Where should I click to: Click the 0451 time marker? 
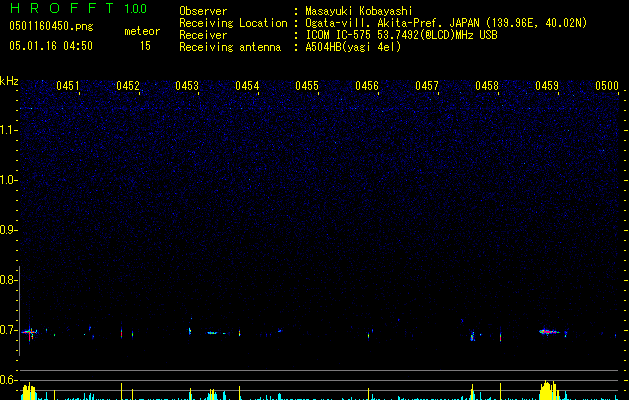point(68,86)
